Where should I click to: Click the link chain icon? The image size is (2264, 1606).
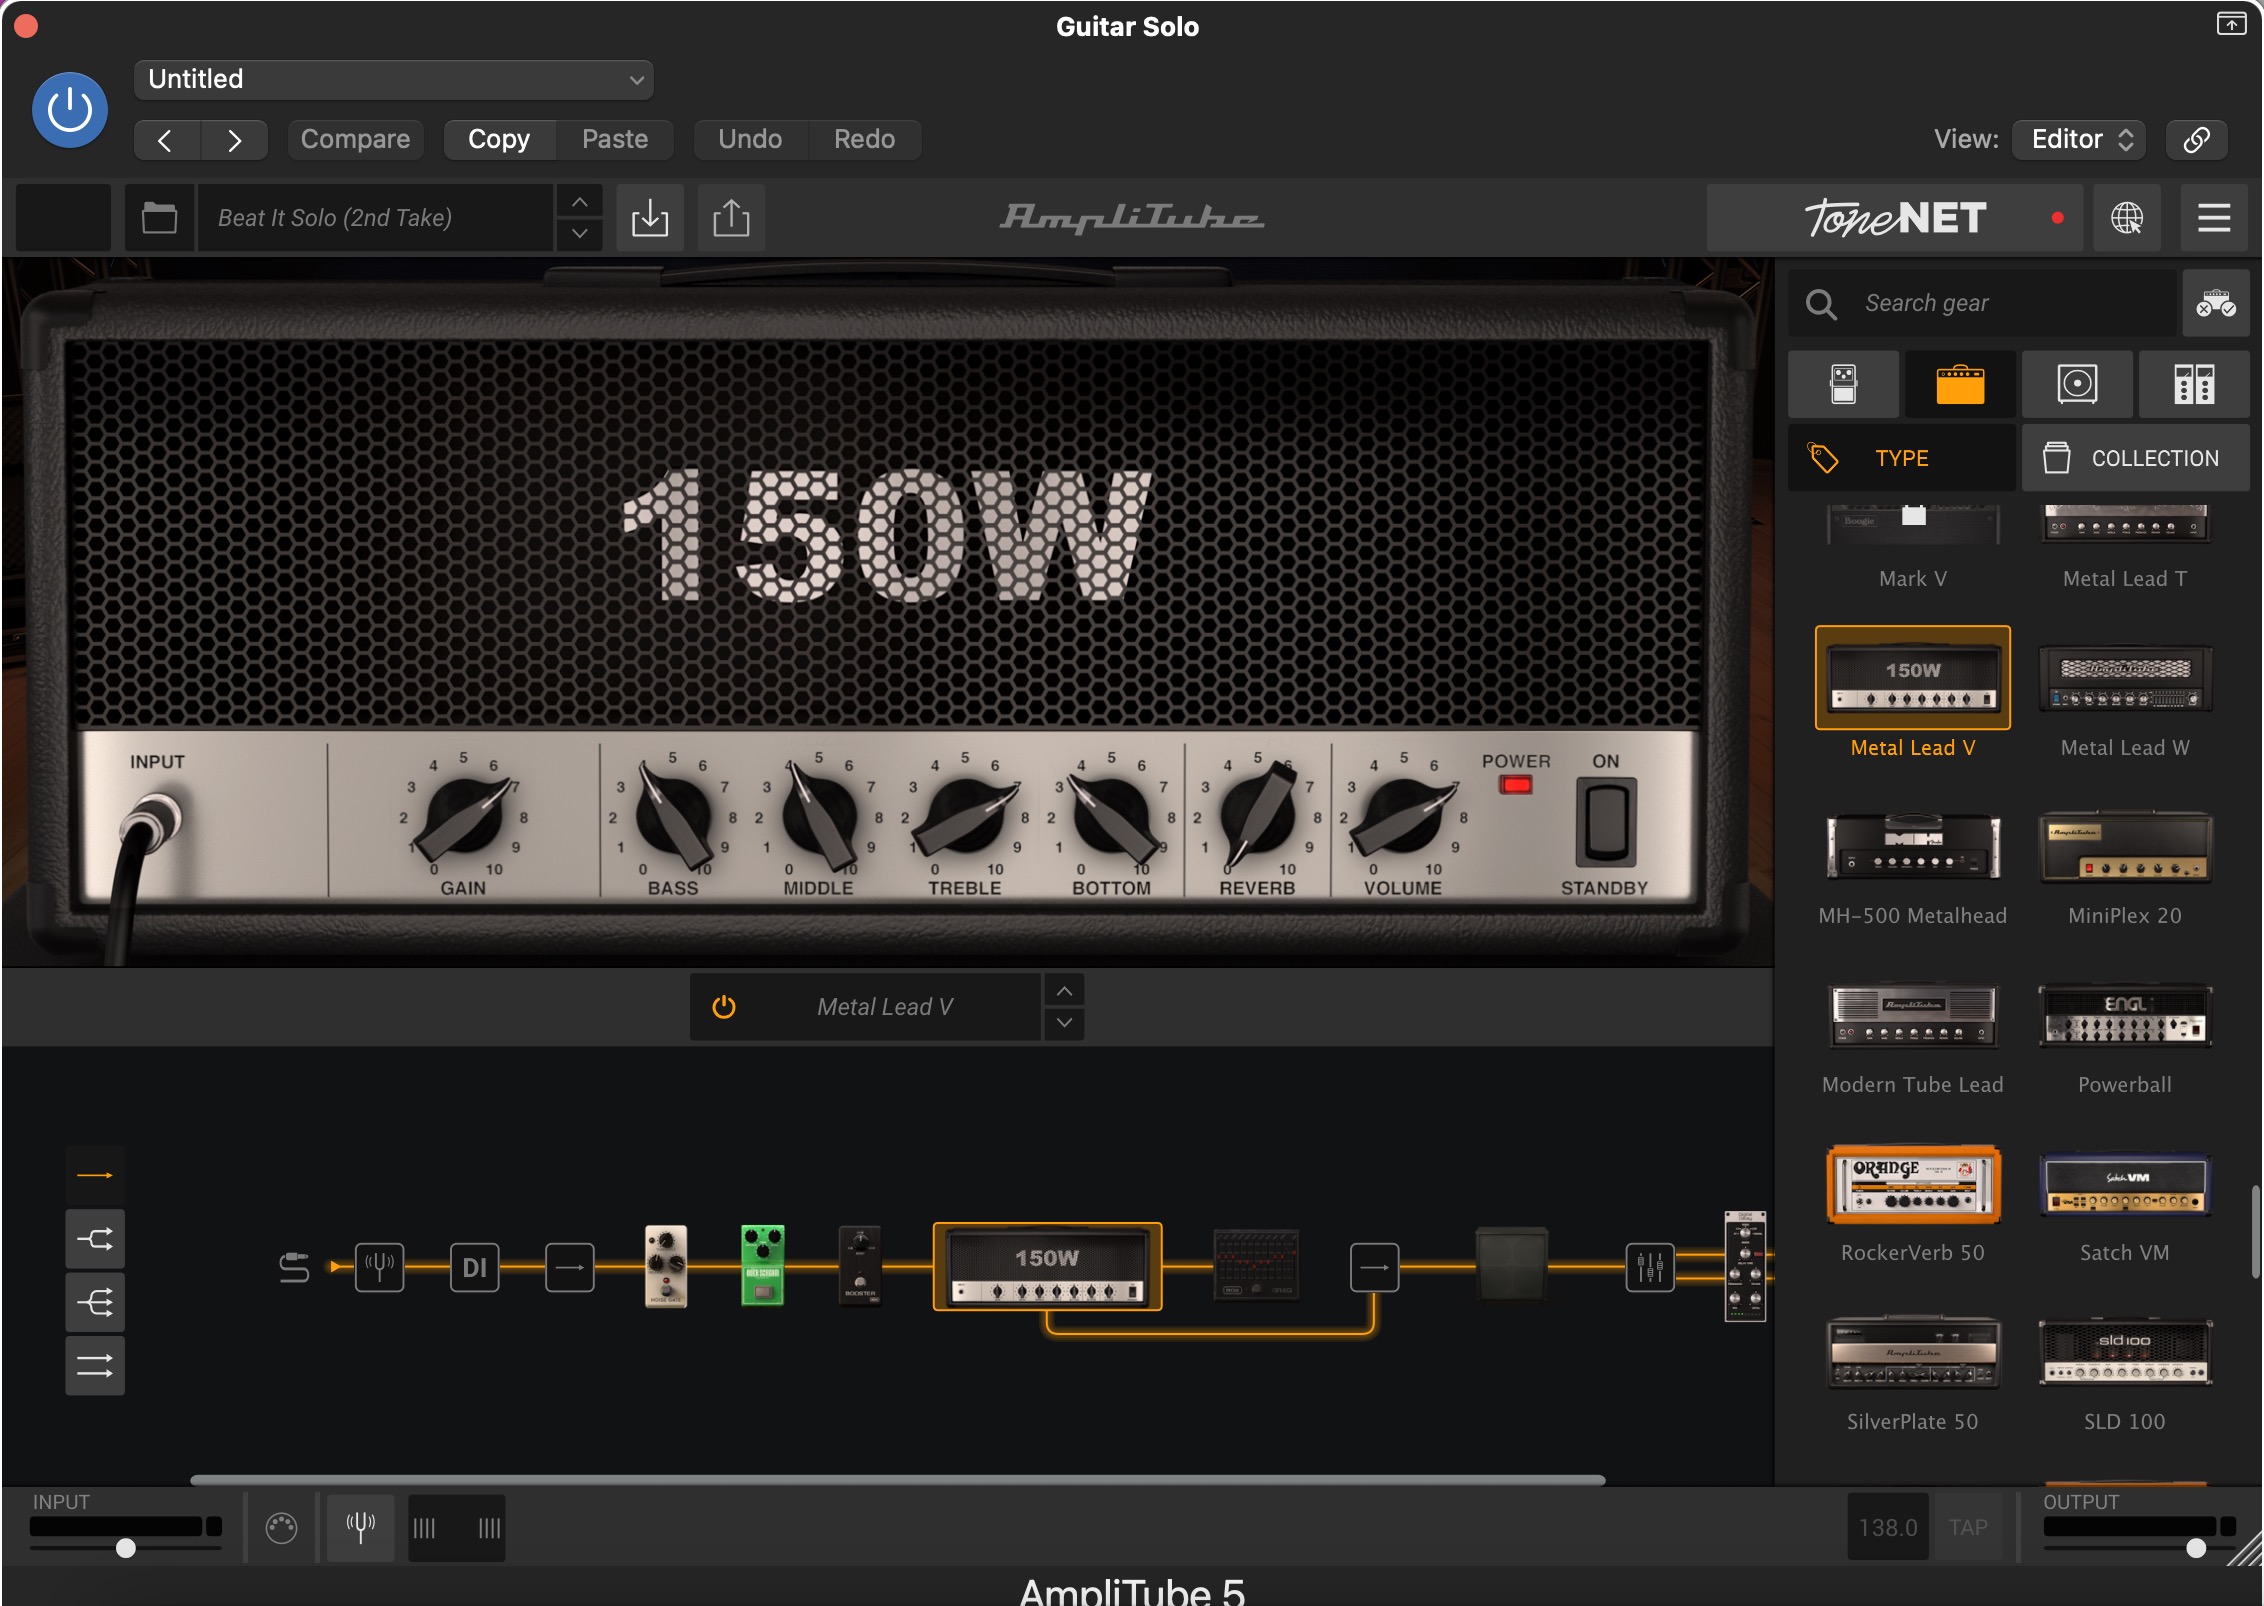[2197, 140]
